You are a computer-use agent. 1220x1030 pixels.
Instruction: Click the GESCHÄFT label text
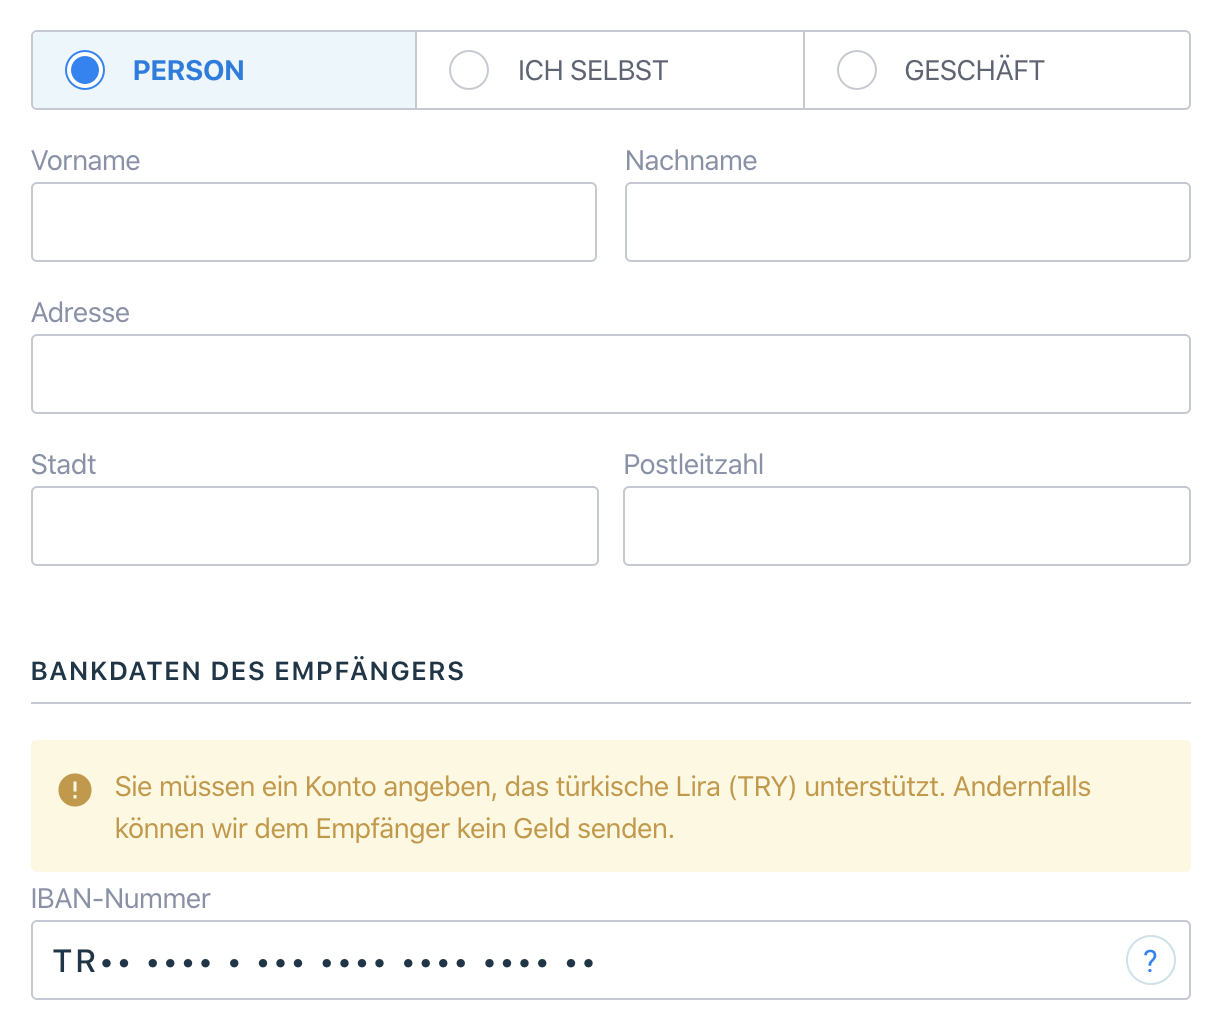974,71
